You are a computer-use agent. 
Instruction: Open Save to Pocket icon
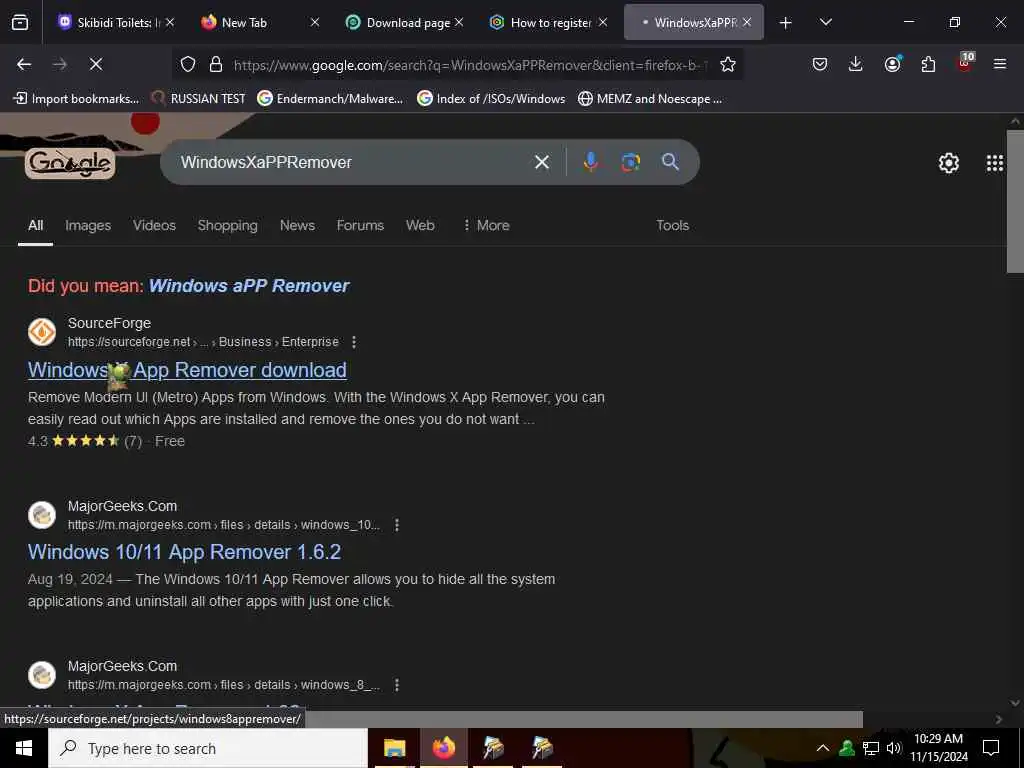pos(820,64)
